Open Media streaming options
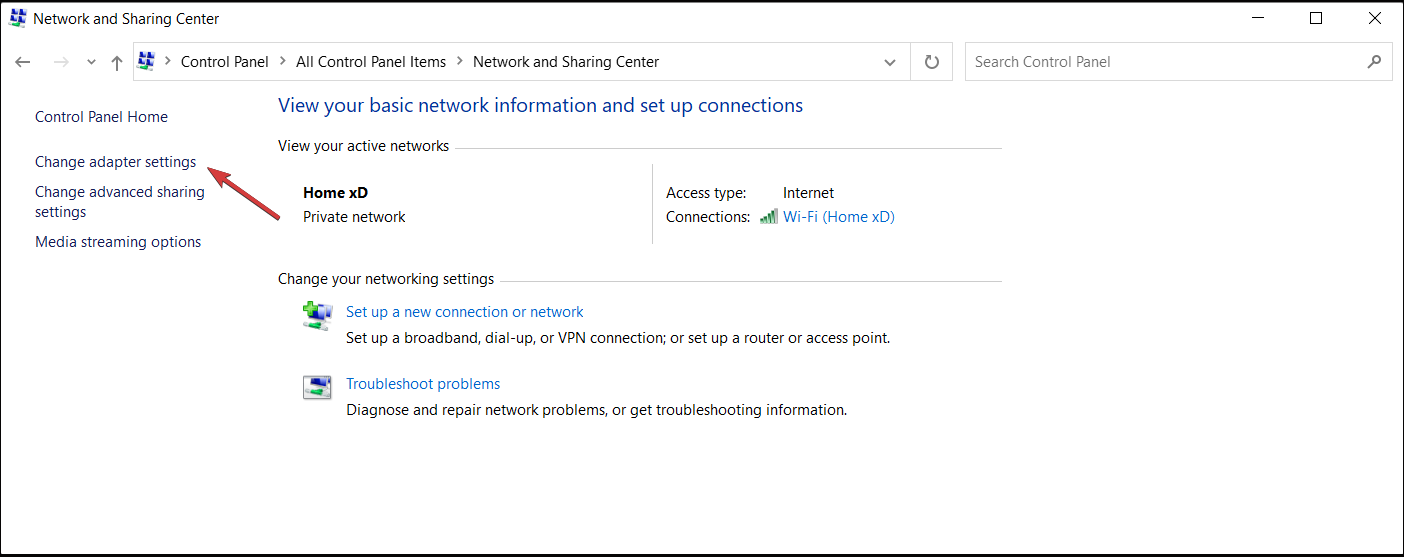The image size is (1404, 557). [x=118, y=242]
